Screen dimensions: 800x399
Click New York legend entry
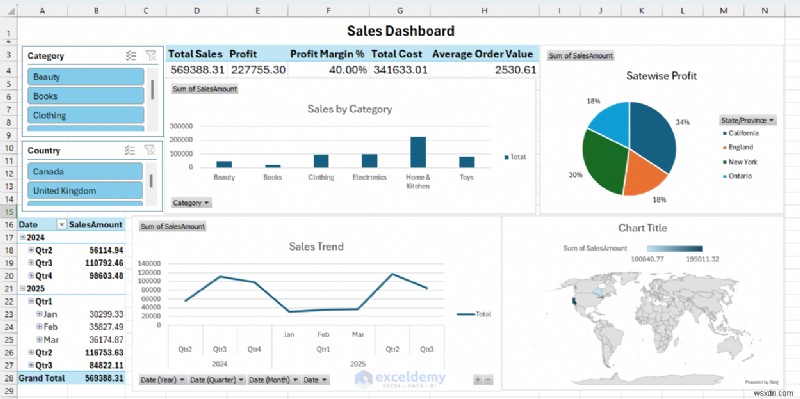[x=740, y=162]
